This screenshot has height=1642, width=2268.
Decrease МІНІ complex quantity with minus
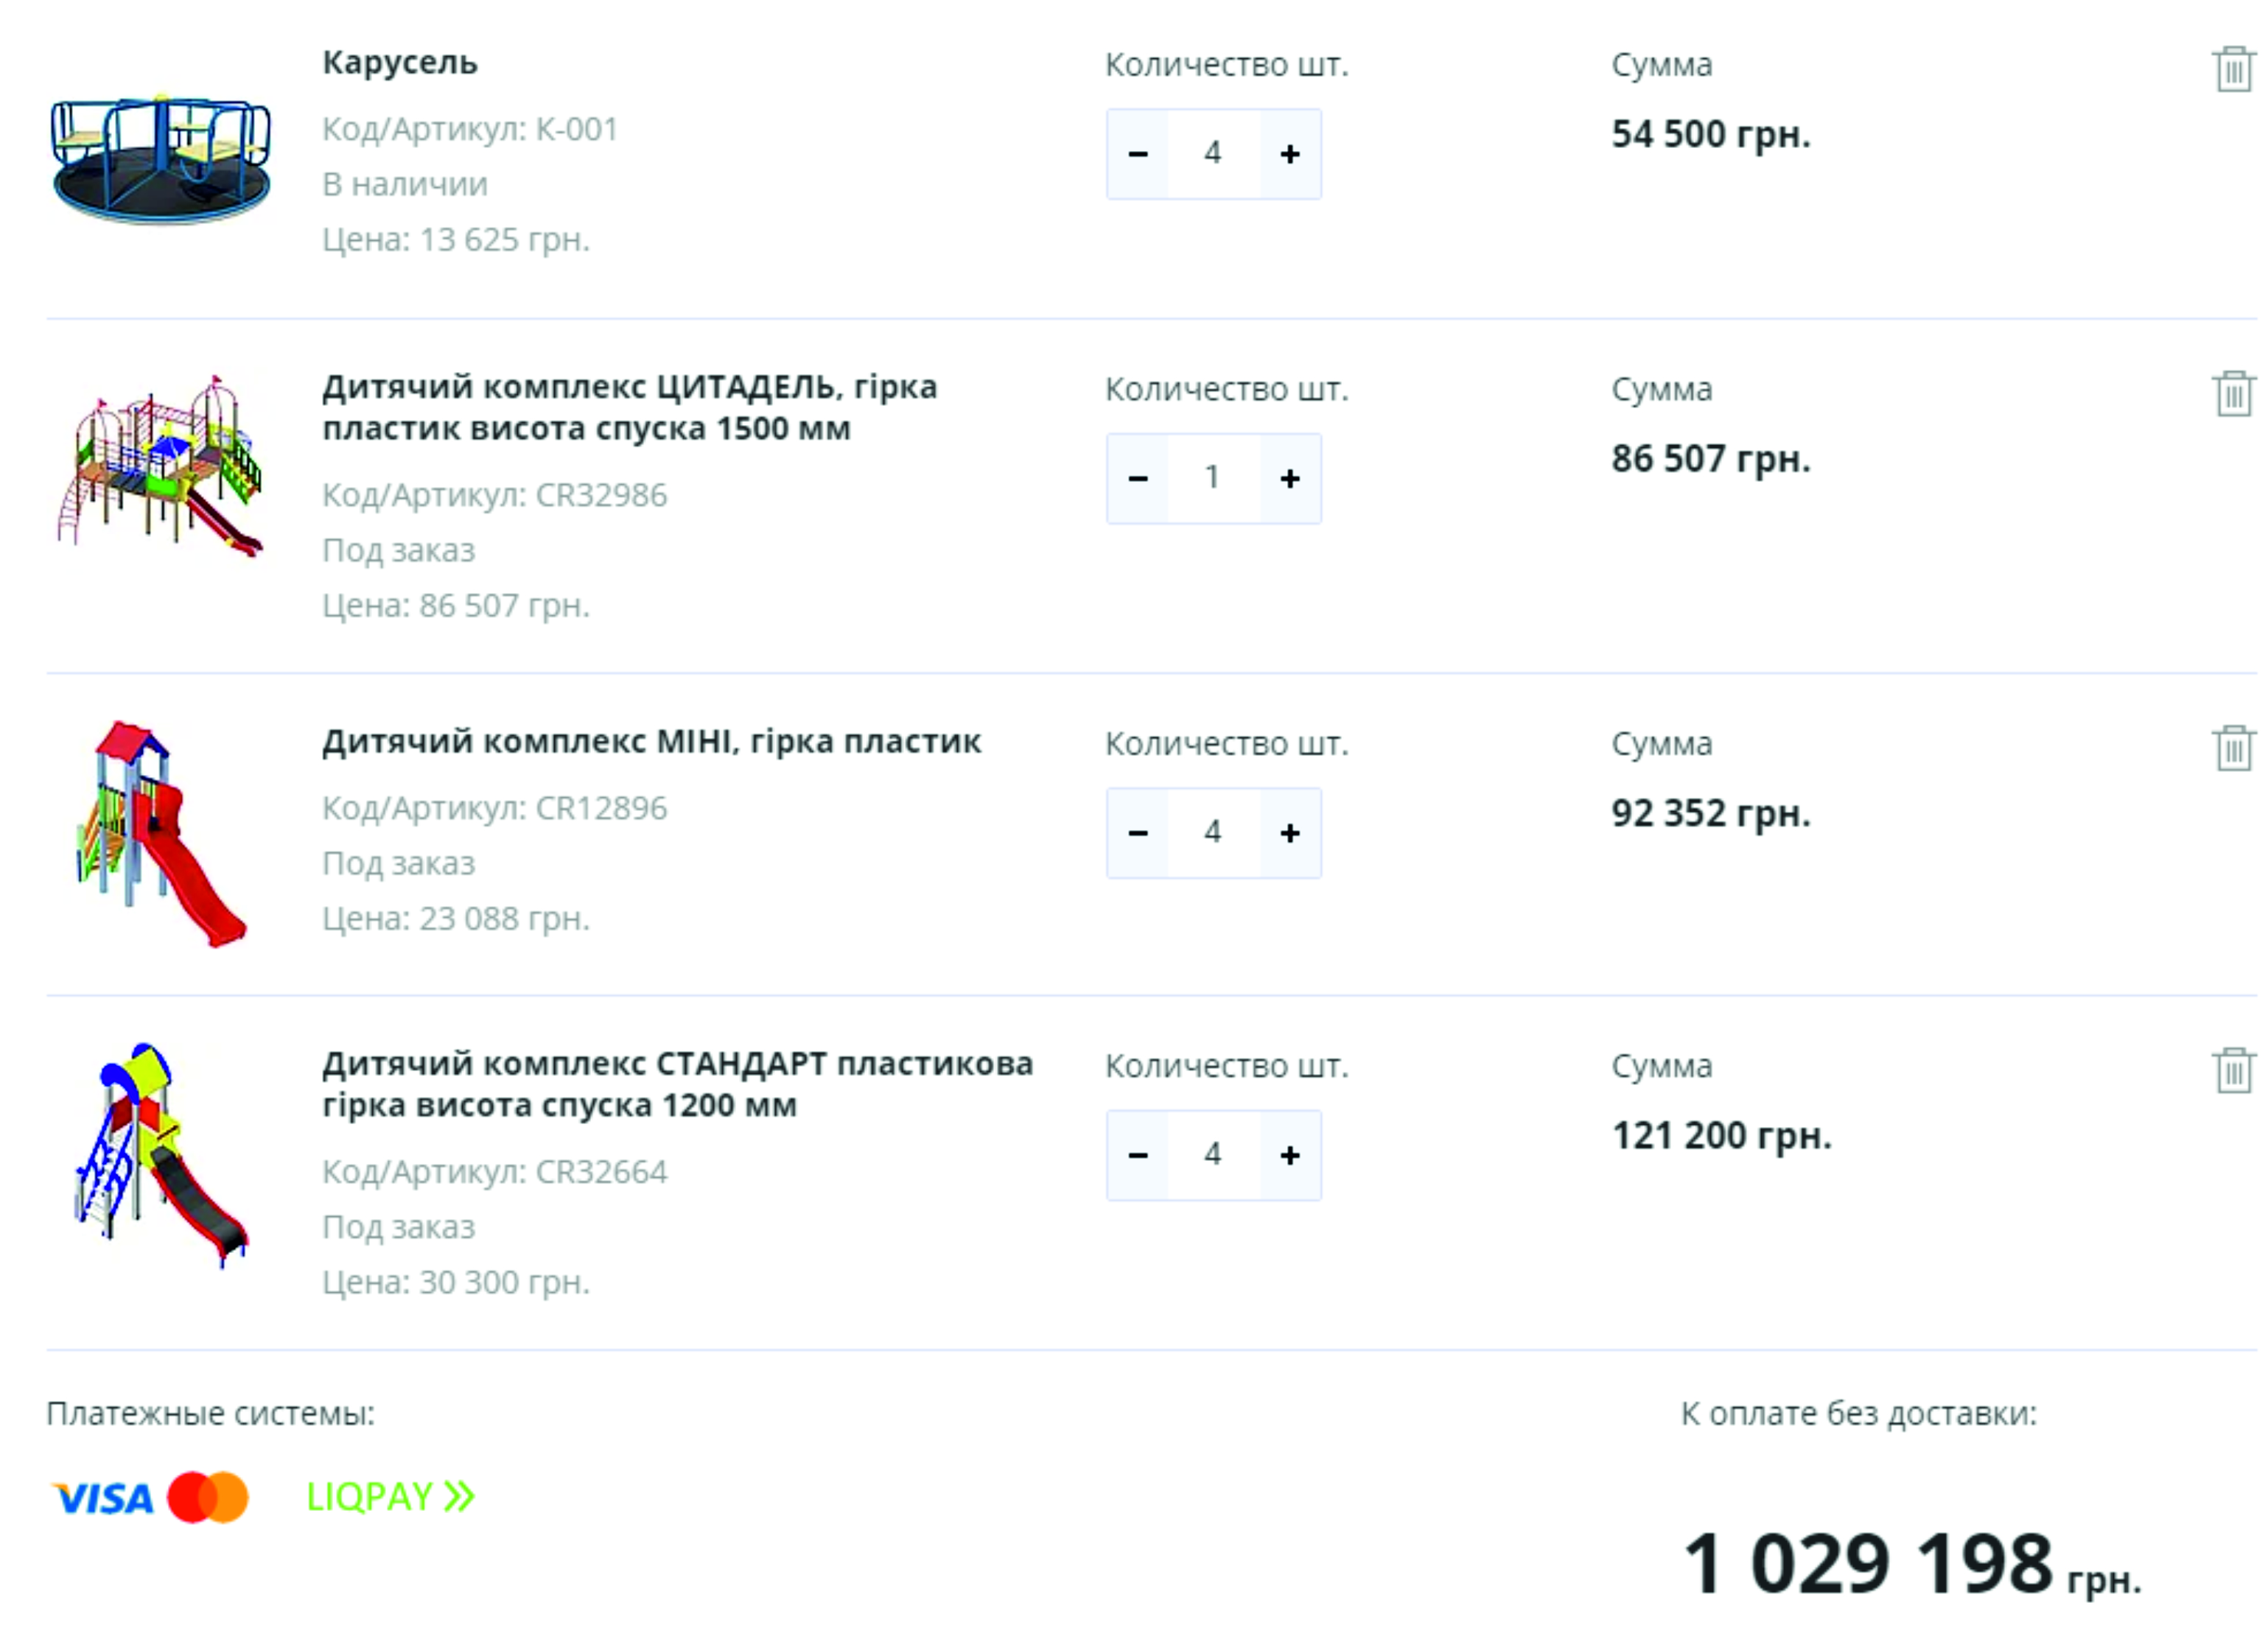coord(1138,833)
